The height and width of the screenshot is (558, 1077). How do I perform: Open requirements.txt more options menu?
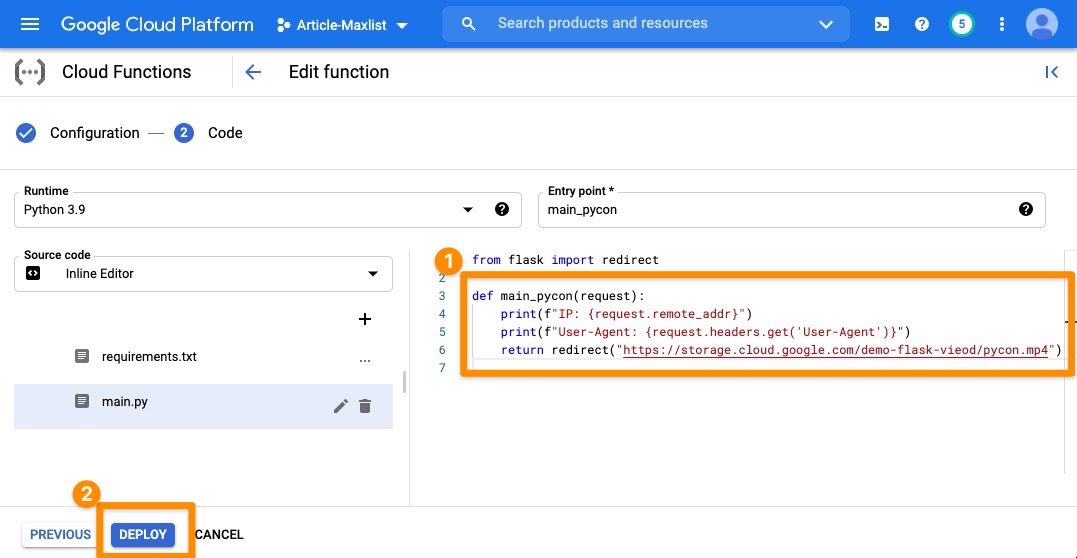tap(365, 359)
